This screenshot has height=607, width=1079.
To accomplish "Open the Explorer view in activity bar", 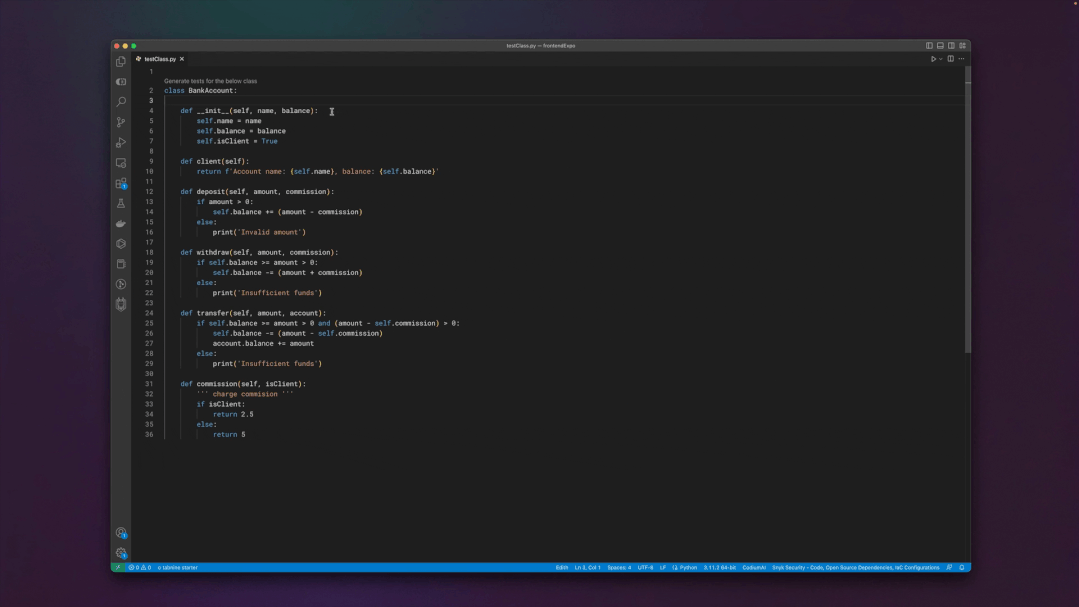I will point(121,62).
